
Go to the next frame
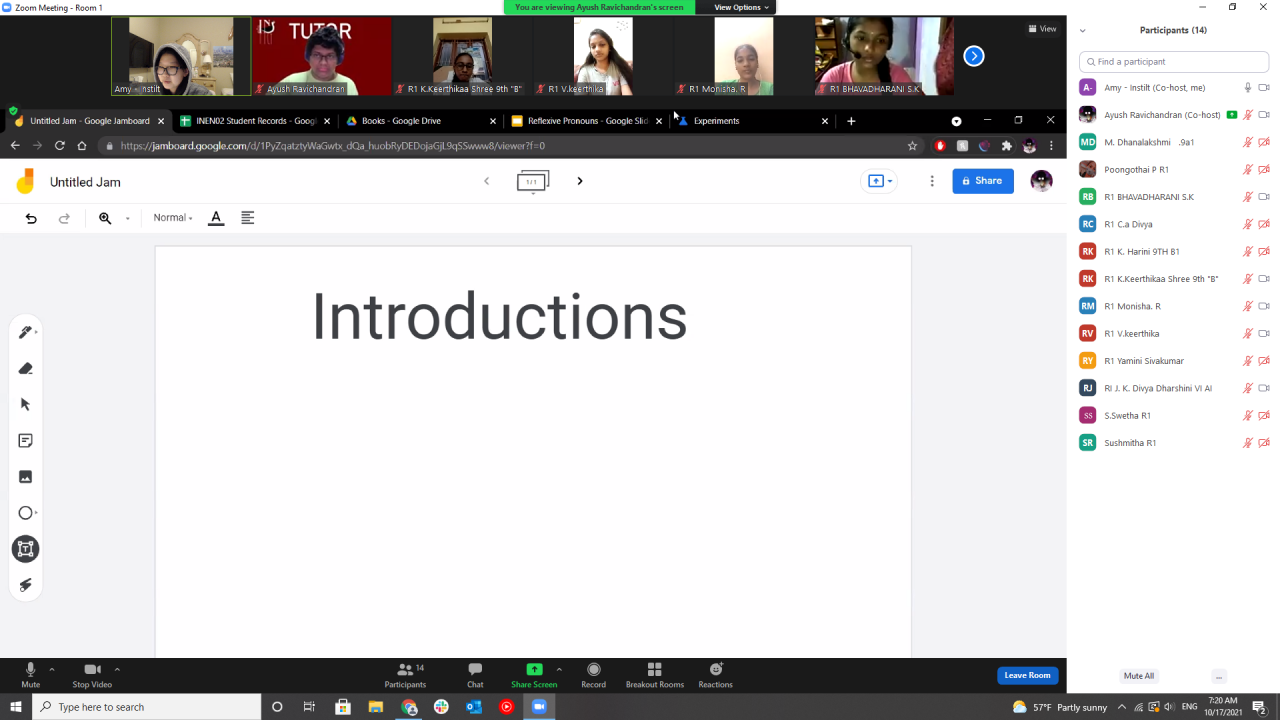pos(579,181)
